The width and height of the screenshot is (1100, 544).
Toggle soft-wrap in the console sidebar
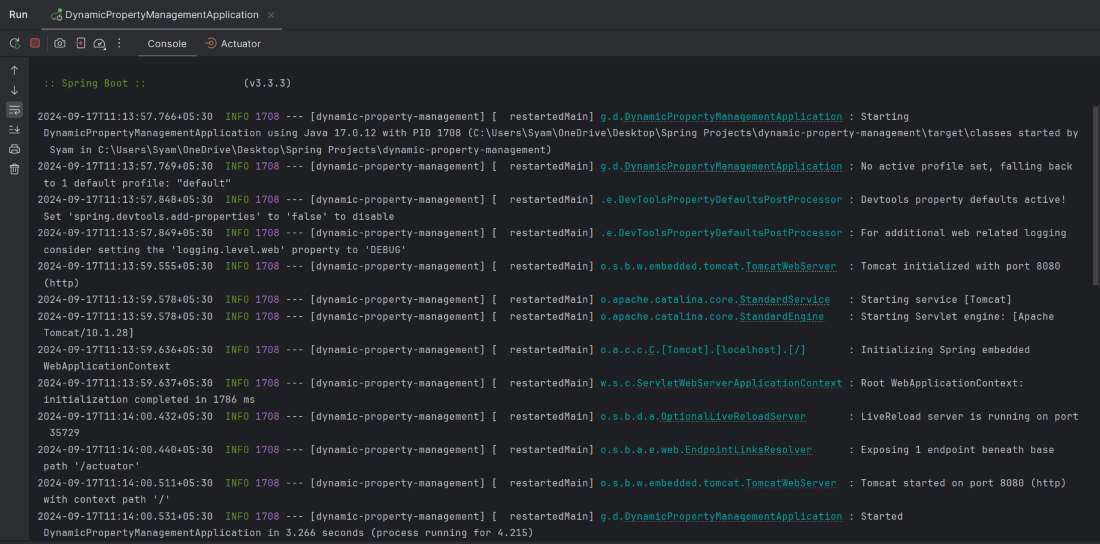14,110
